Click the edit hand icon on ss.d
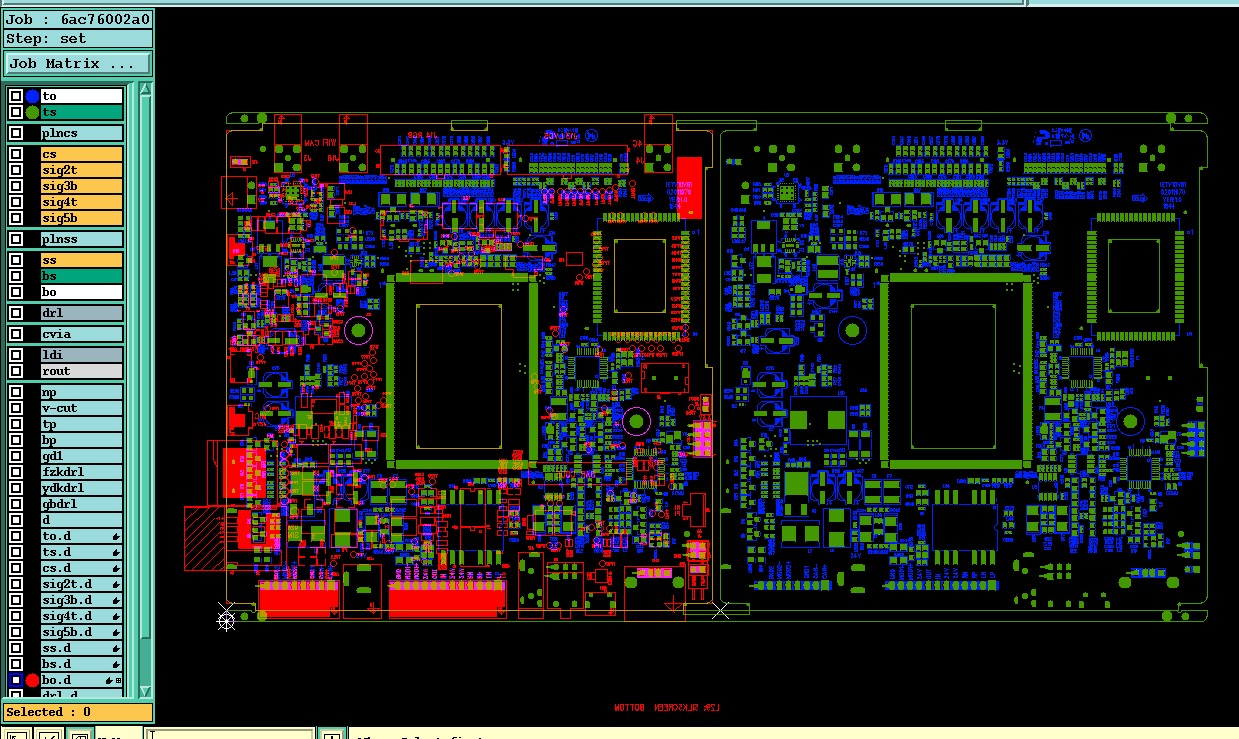1239x739 pixels. 116,648
